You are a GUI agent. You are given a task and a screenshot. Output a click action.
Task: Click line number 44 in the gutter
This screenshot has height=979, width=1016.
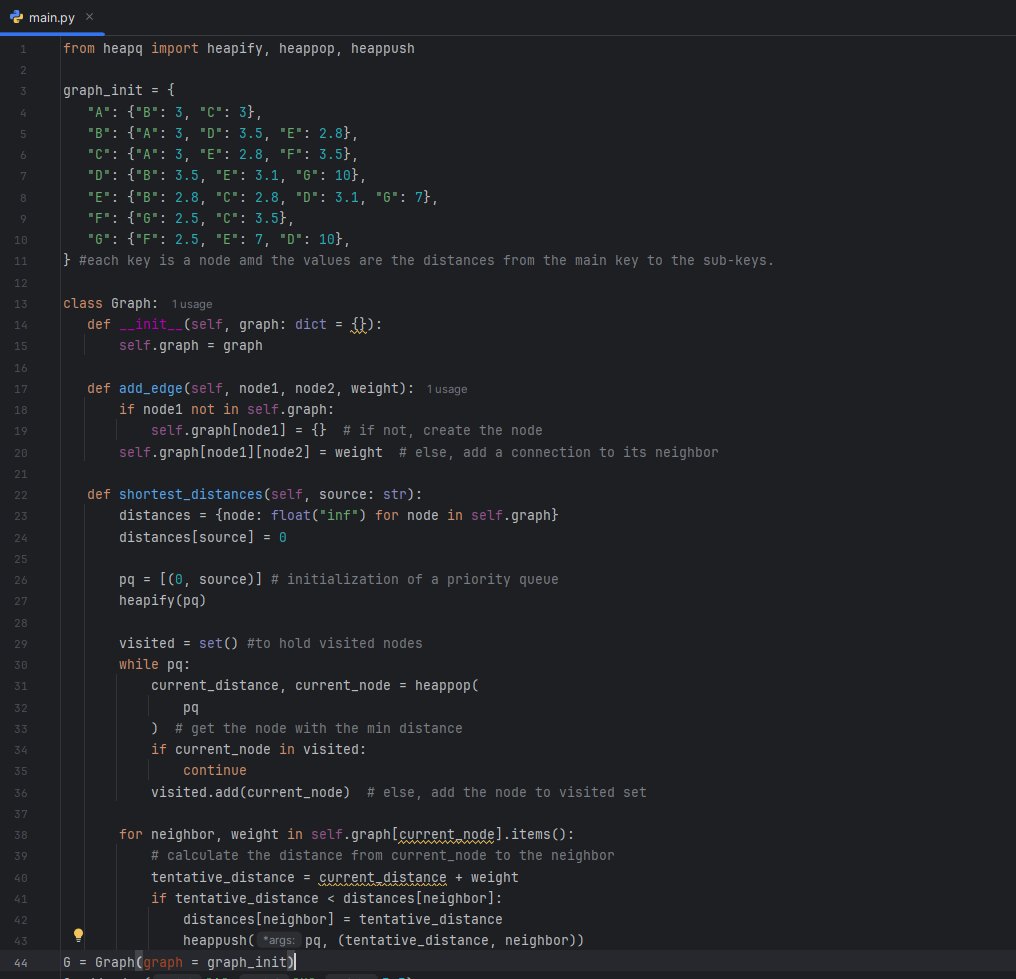point(21,963)
